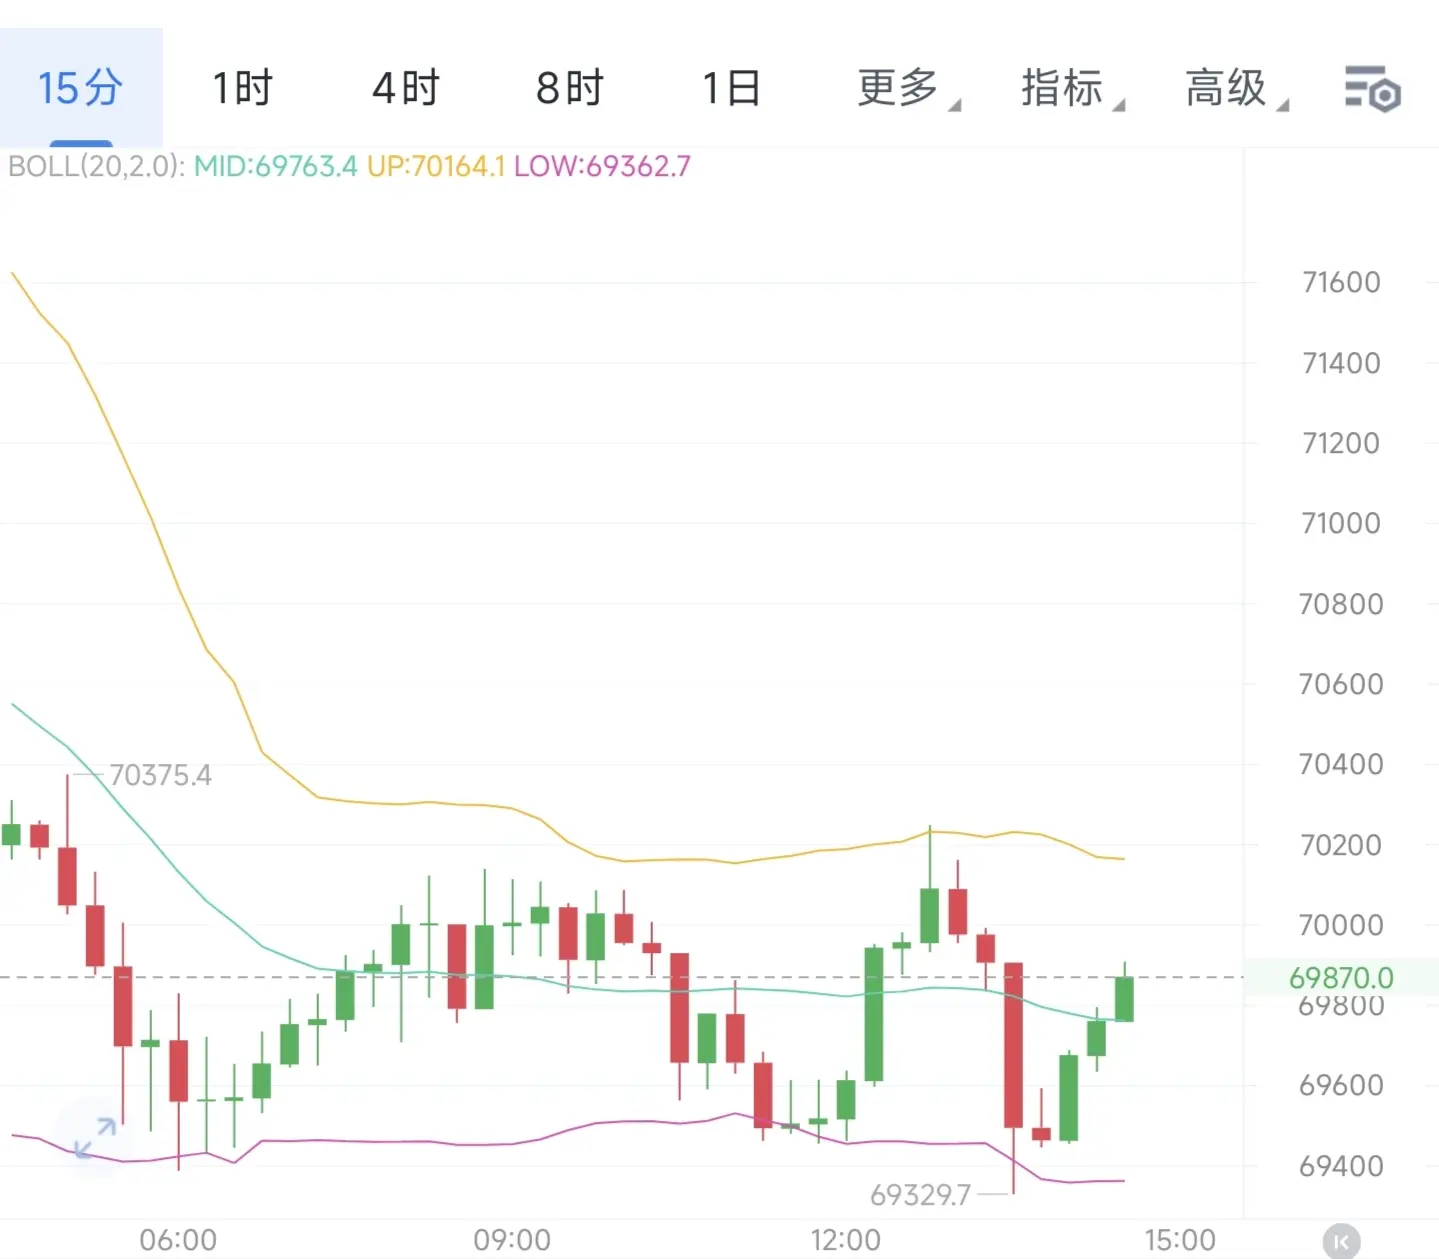Viewport: 1439px width, 1259px height.
Task: Select the 15分 timeframe tab
Action: [81, 88]
